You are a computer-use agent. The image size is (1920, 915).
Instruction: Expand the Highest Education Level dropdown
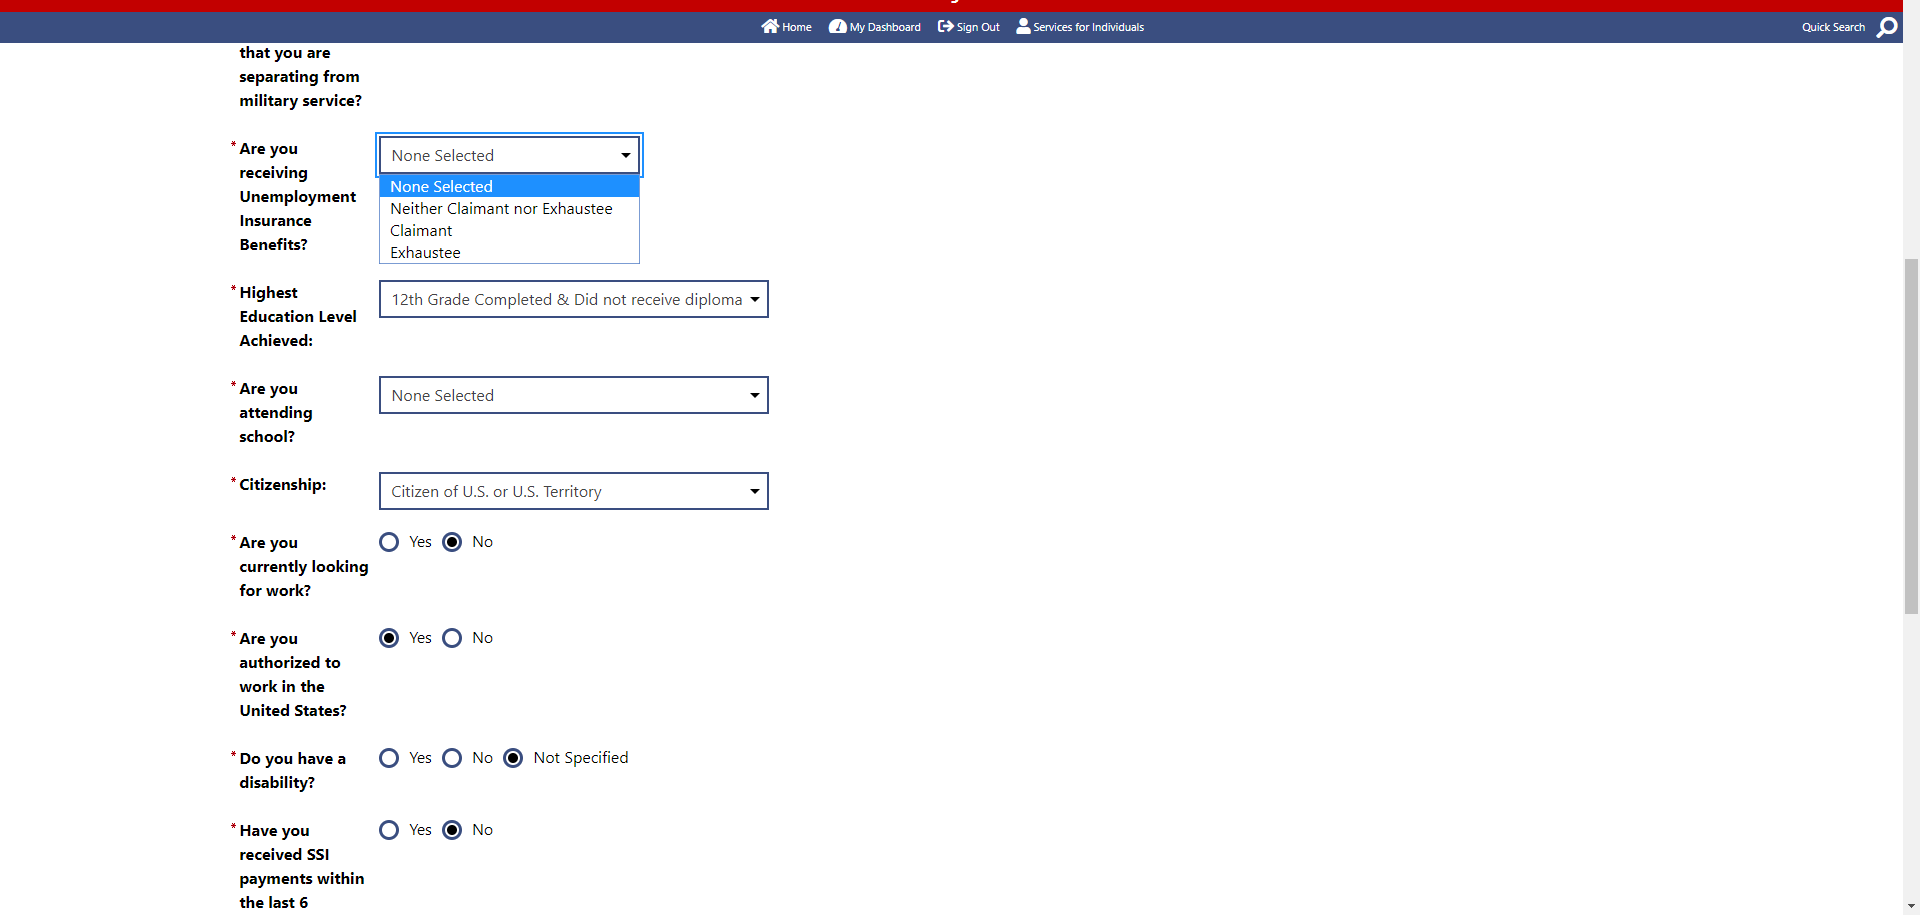pyautogui.click(x=573, y=299)
